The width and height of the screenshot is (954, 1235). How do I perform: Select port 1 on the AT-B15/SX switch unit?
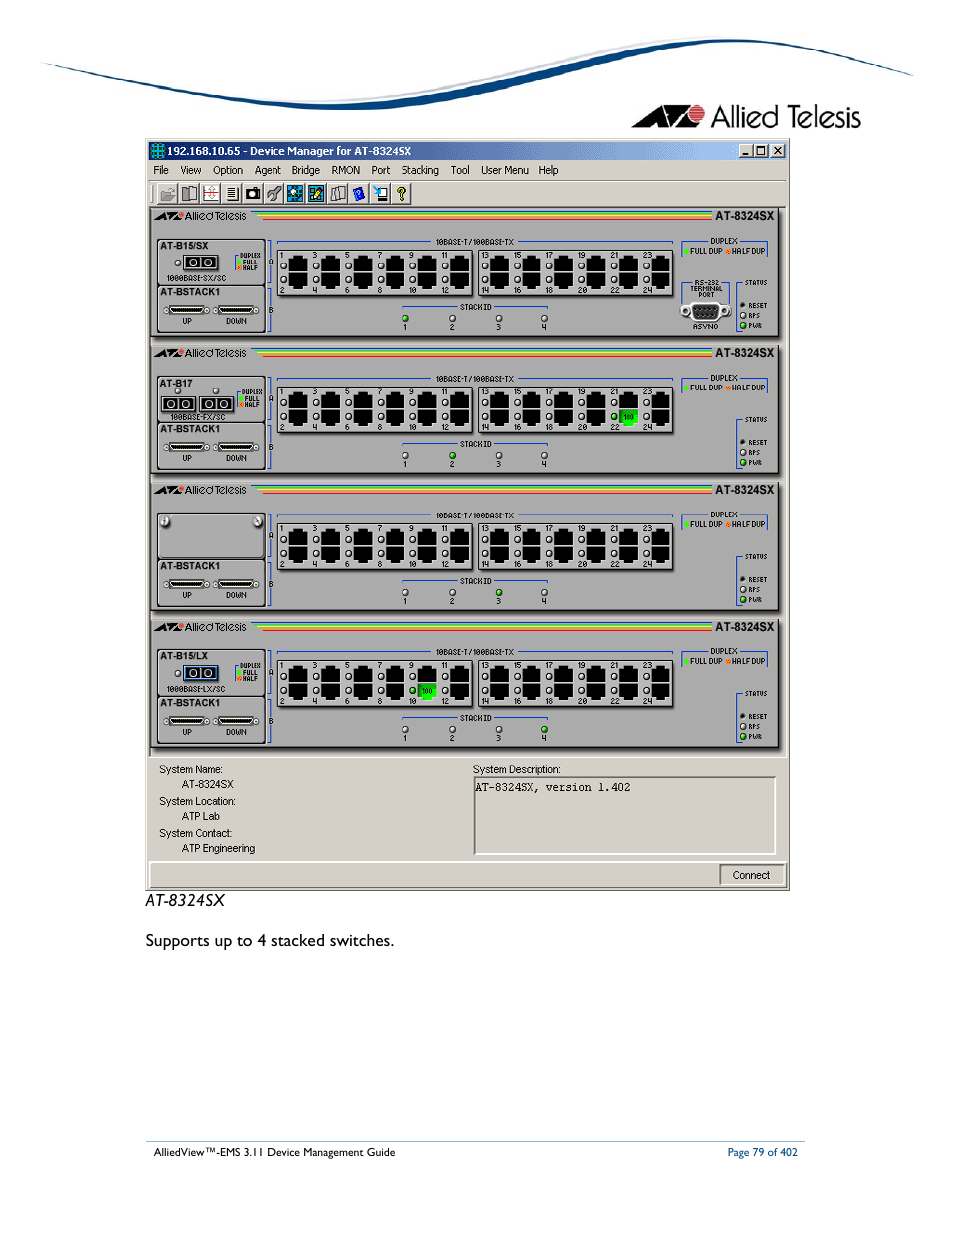click(298, 262)
